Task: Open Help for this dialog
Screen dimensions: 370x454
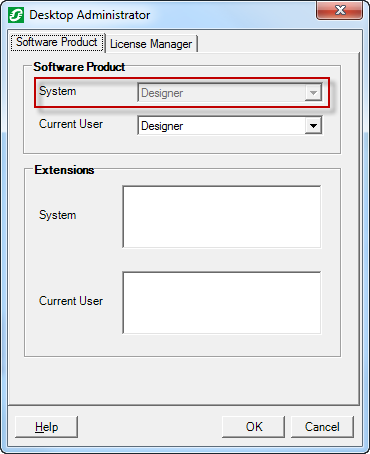Action: pos(46,427)
